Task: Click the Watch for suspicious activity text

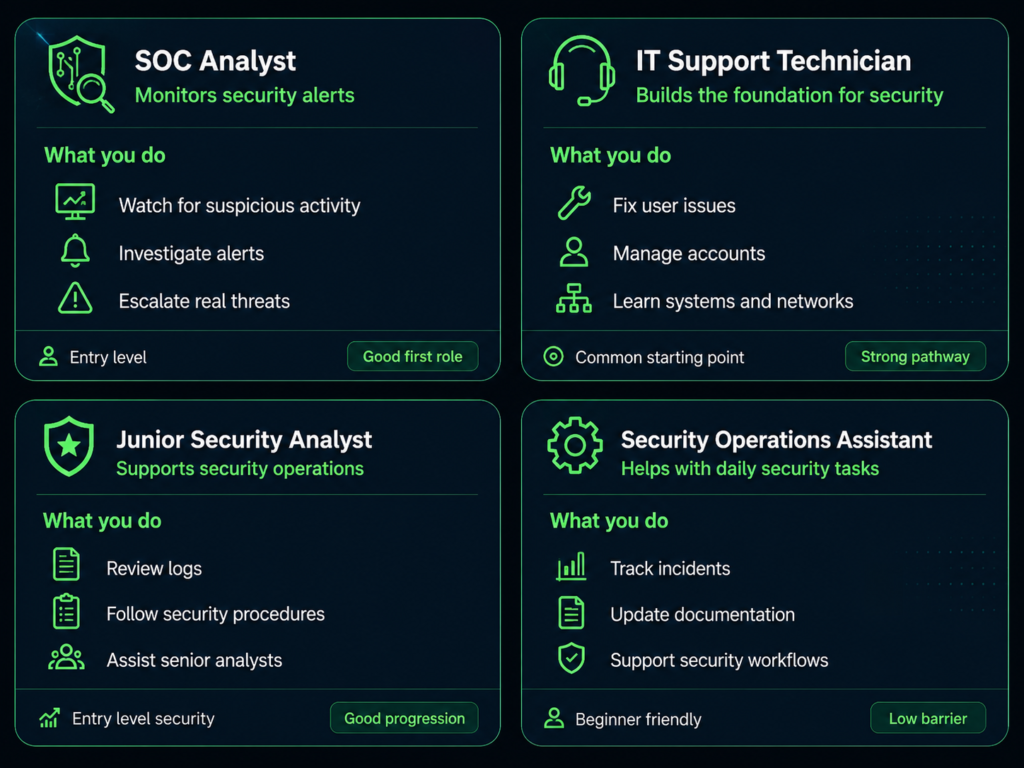Action: pos(240,206)
